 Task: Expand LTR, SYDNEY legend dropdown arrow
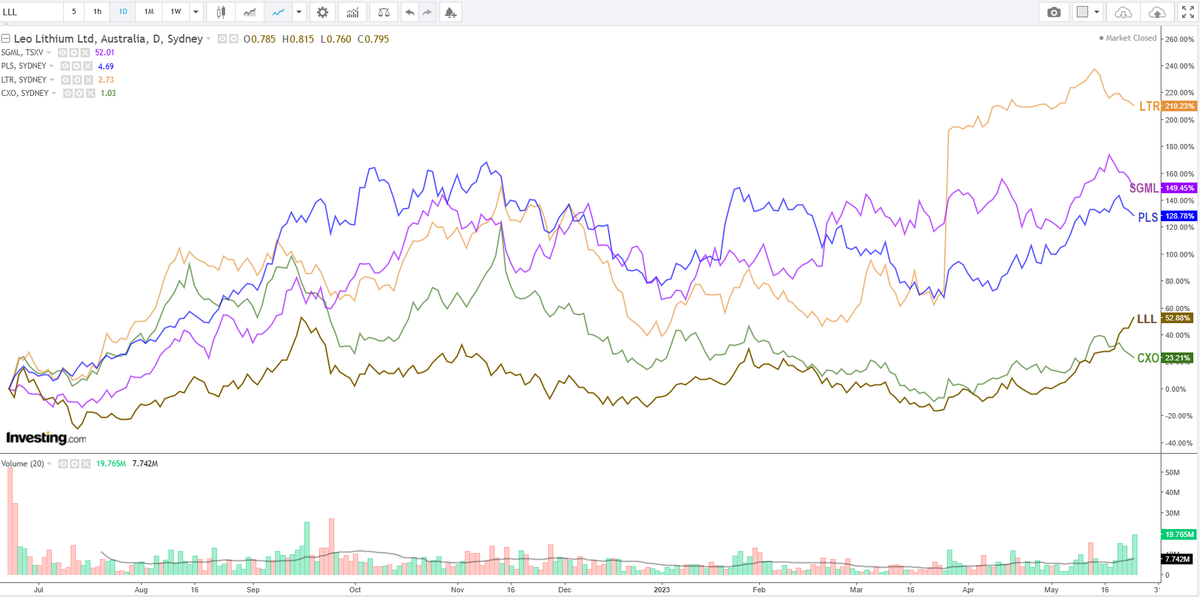[52, 80]
